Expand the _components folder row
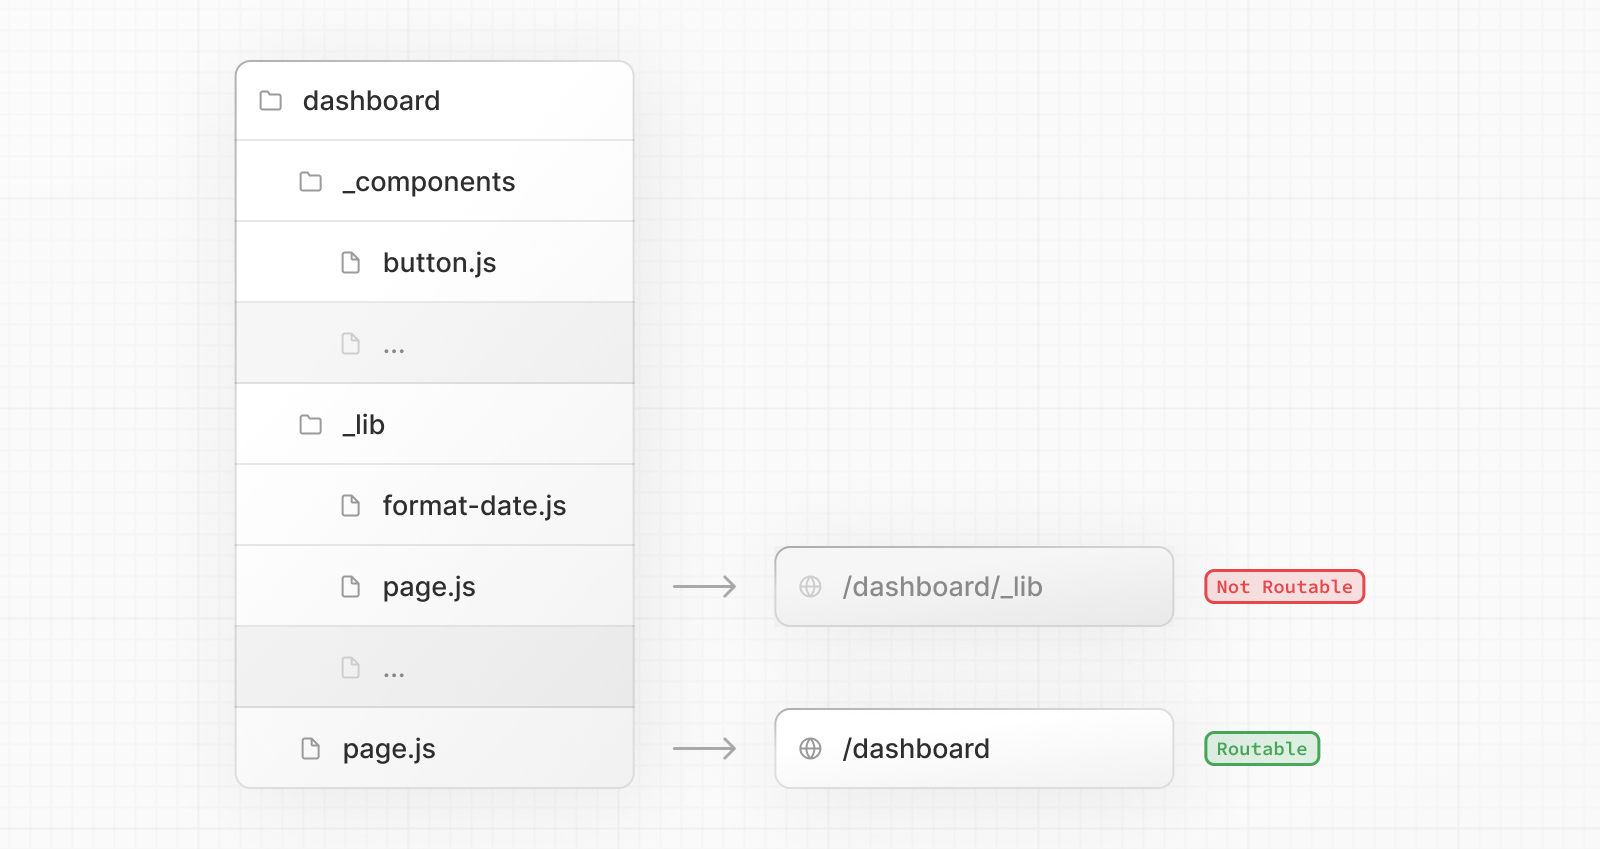The width and height of the screenshot is (1600, 849). [x=429, y=182]
